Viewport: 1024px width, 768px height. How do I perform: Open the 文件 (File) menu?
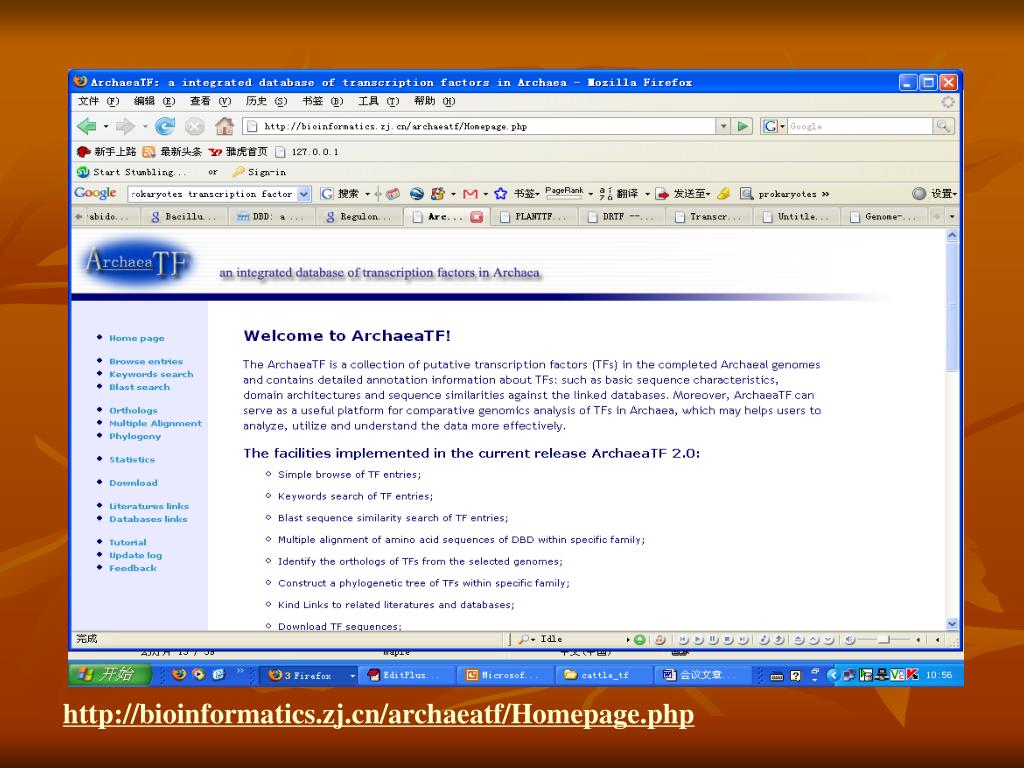pos(98,101)
